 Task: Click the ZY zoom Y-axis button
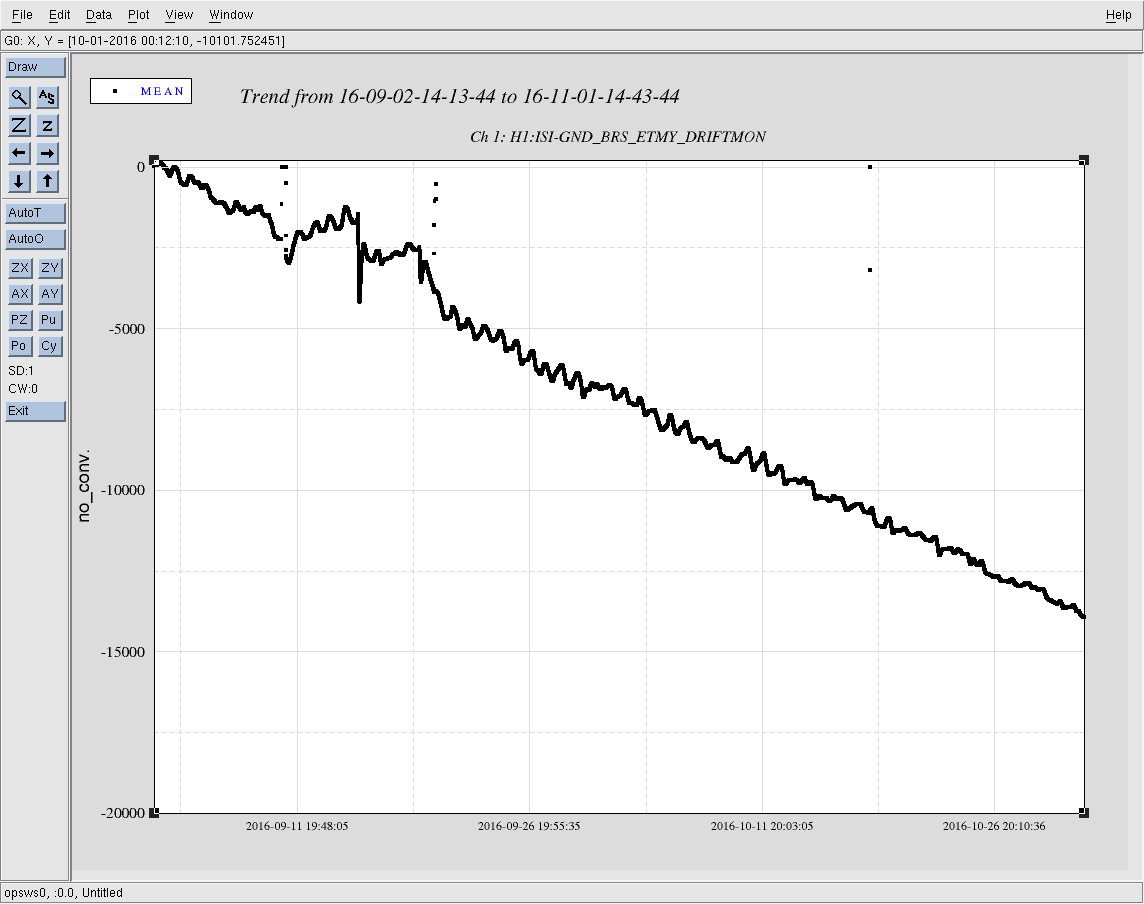(x=50, y=268)
